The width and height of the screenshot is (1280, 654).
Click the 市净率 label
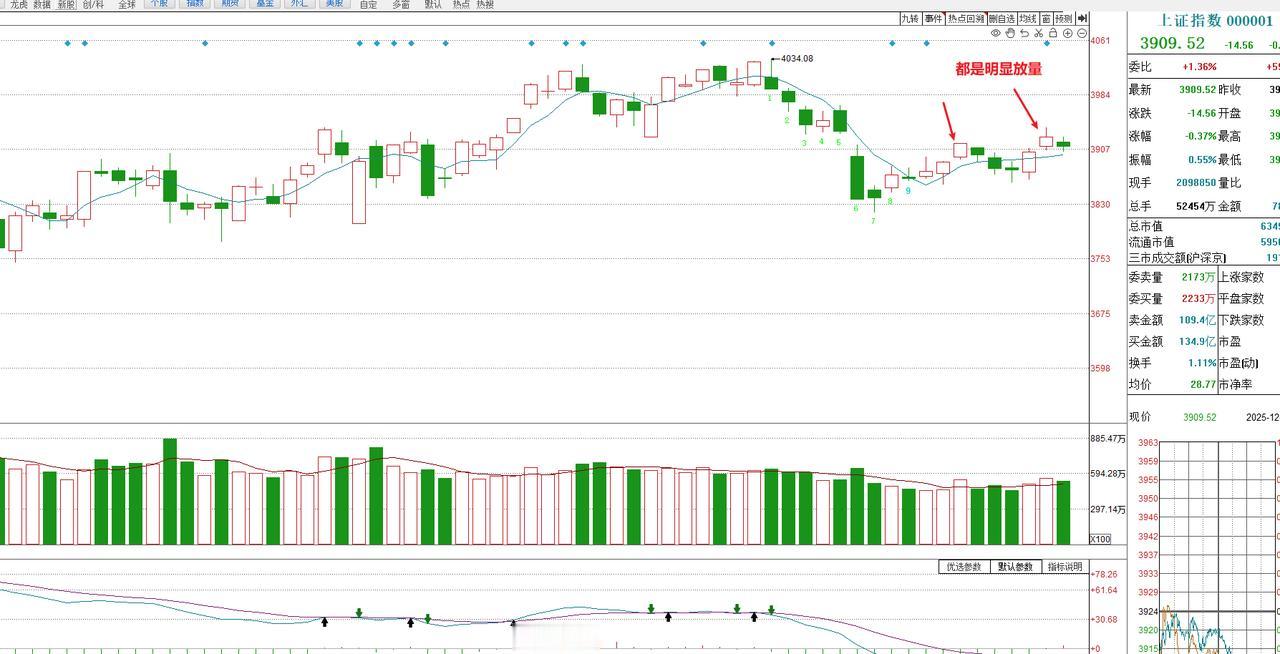(1235, 384)
